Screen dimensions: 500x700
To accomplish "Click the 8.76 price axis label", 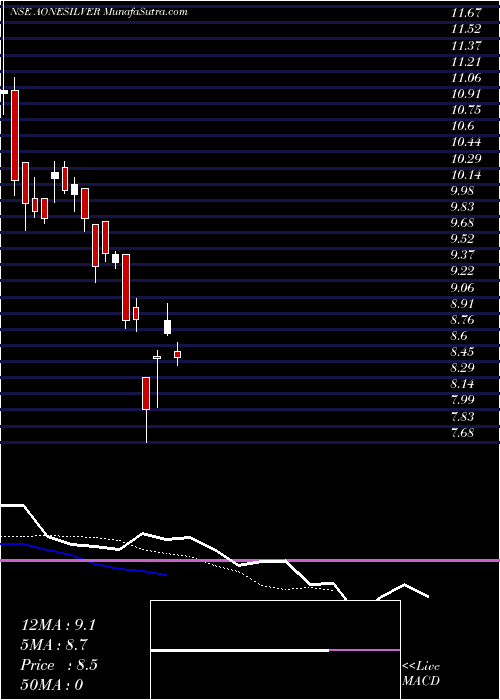I will [463, 320].
